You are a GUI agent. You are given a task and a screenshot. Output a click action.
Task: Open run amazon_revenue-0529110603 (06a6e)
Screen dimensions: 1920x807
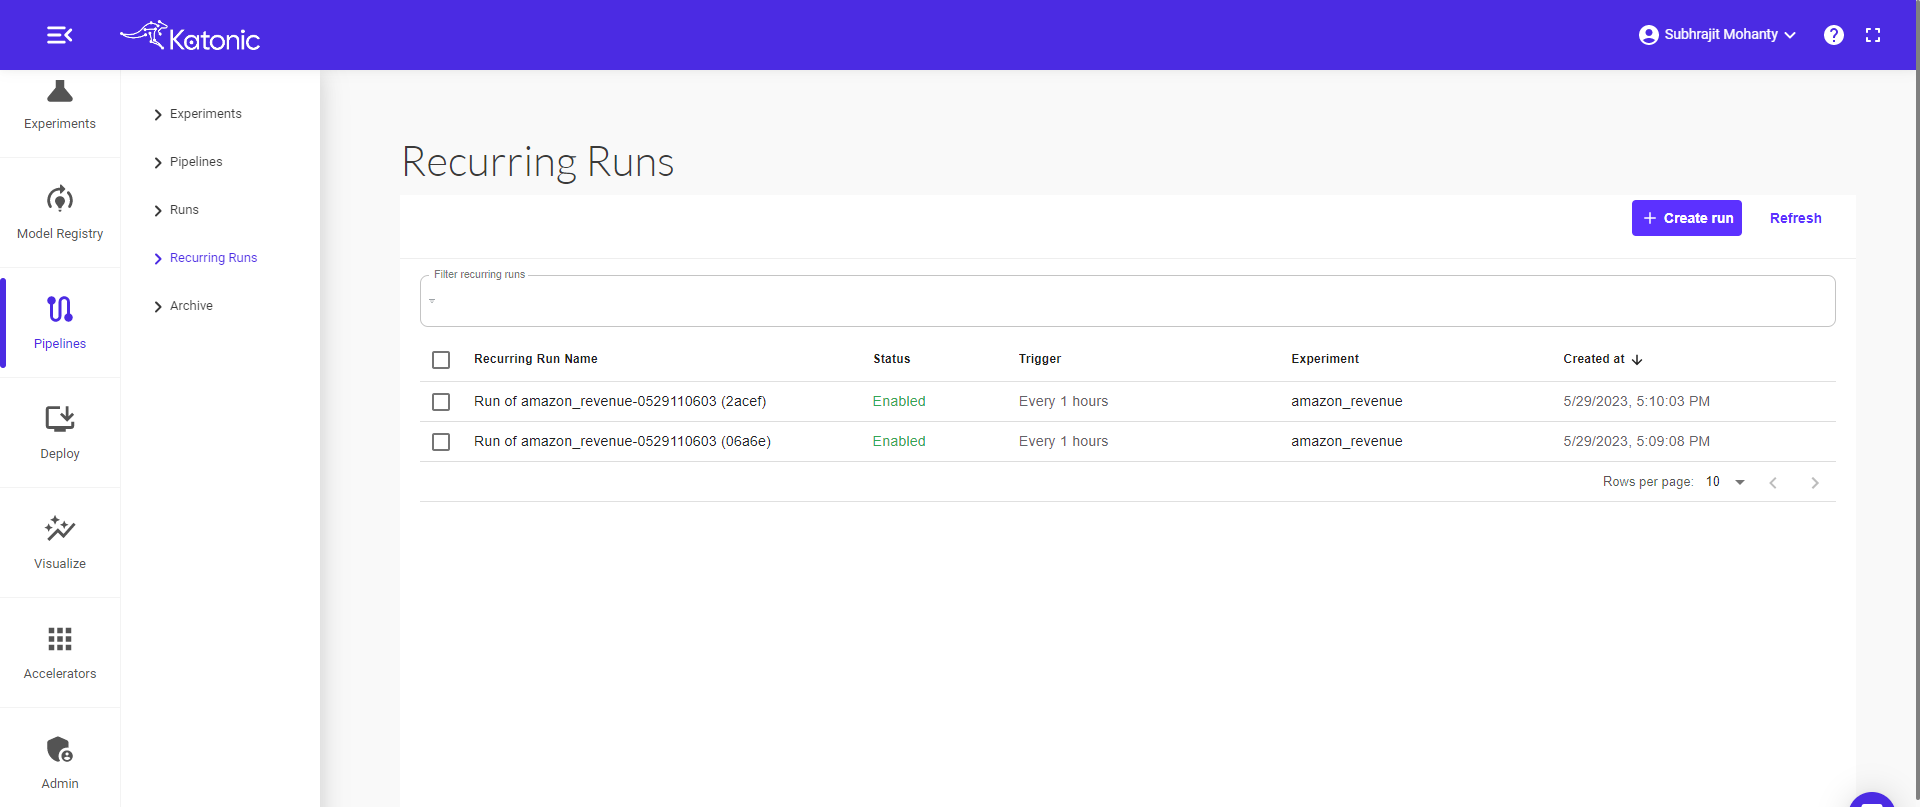coord(622,441)
